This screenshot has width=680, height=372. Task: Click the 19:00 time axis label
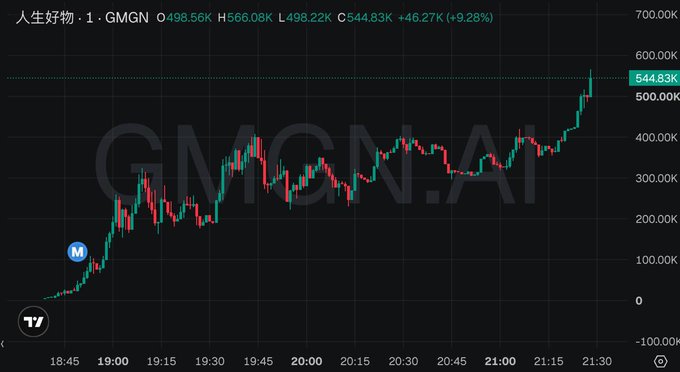pyautogui.click(x=113, y=361)
